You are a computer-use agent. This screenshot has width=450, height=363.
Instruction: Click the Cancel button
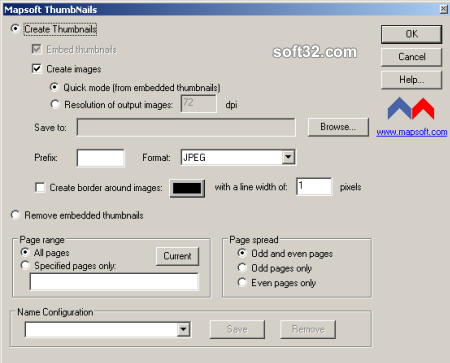(412, 57)
